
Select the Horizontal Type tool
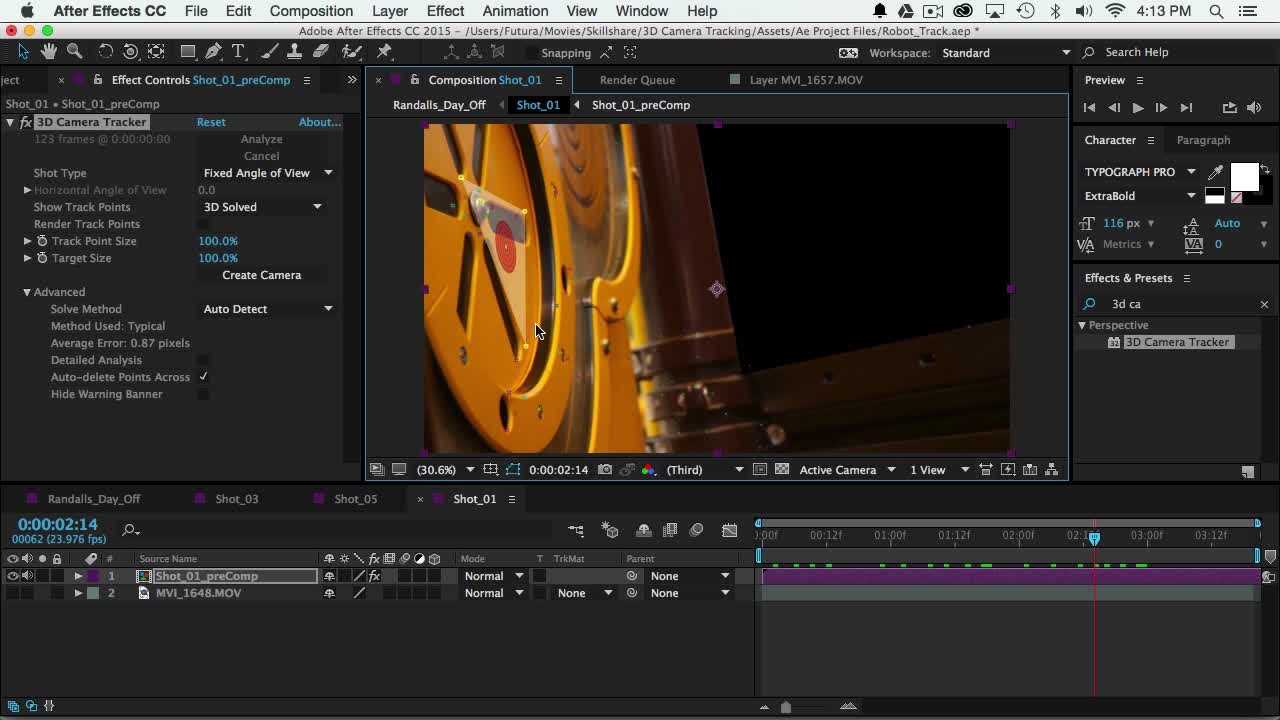238,52
